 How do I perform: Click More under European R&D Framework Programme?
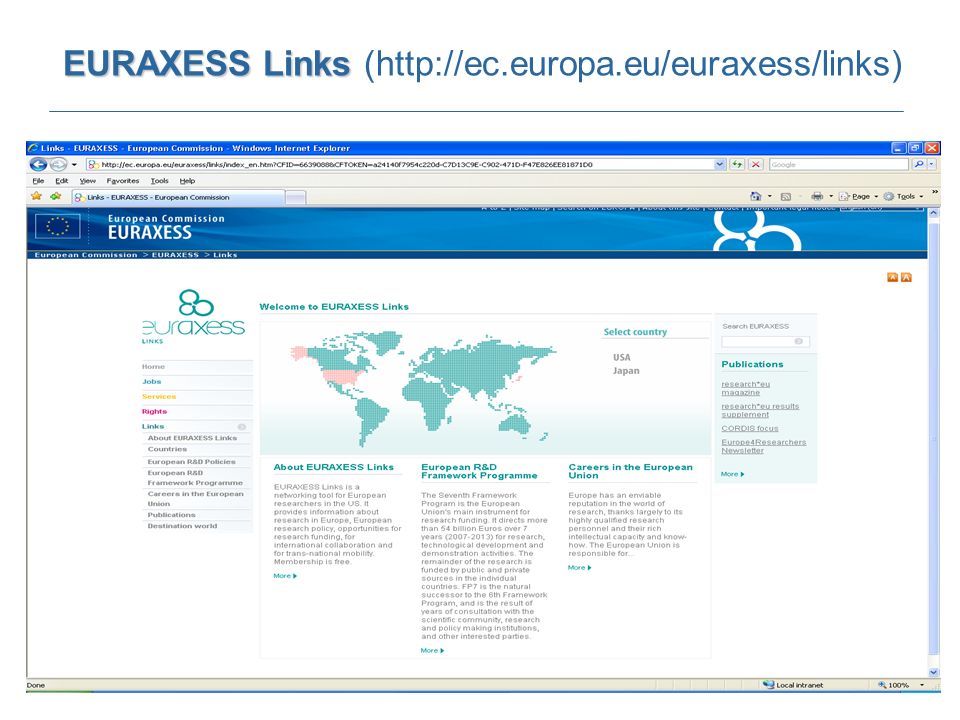point(432,651)
